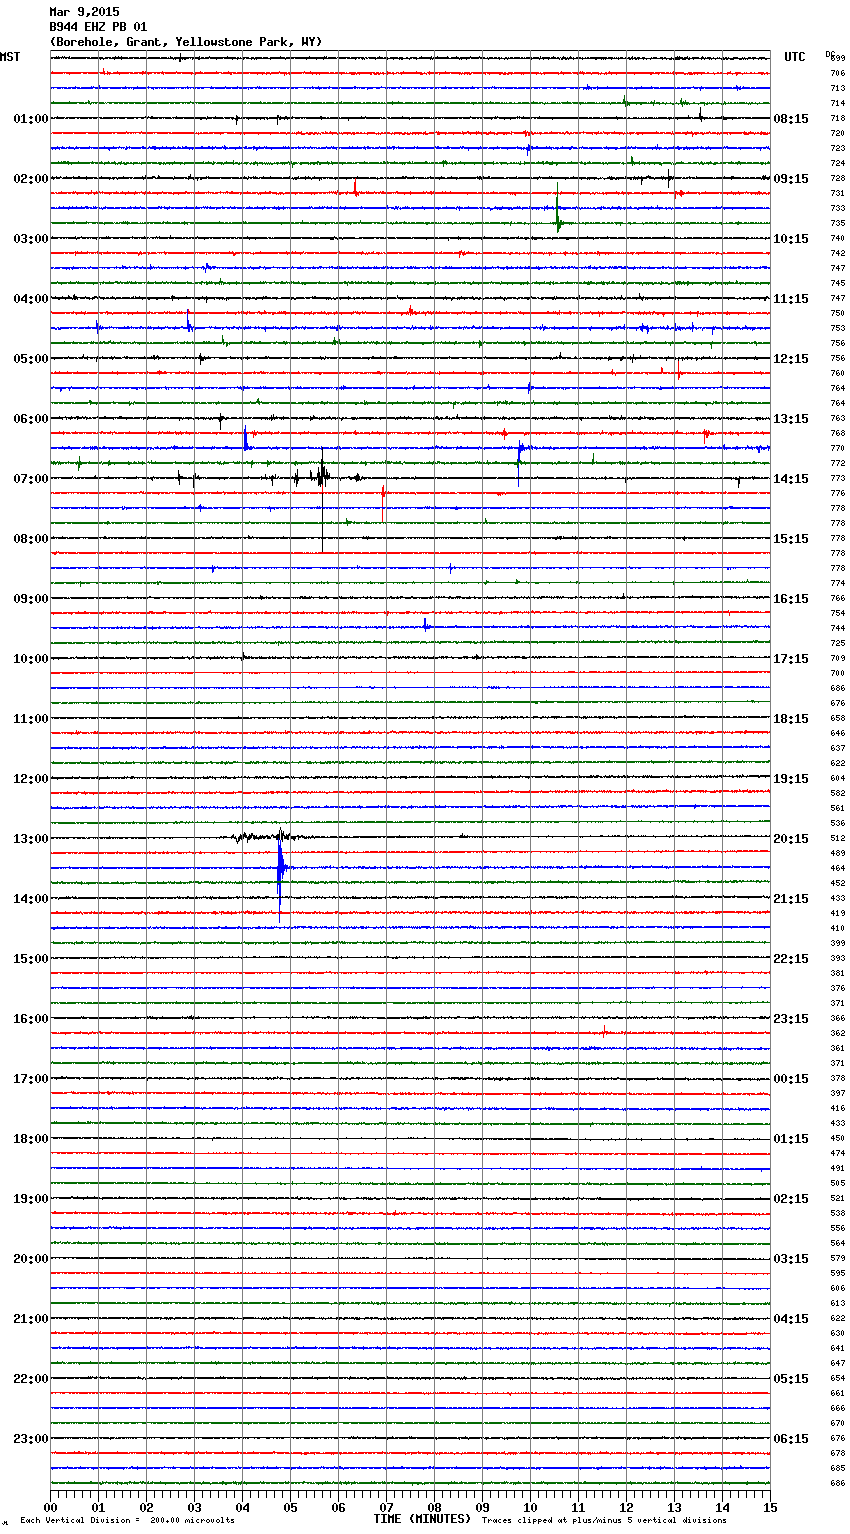Click the 00:15 UTC time label

(x=791, y=1079)
